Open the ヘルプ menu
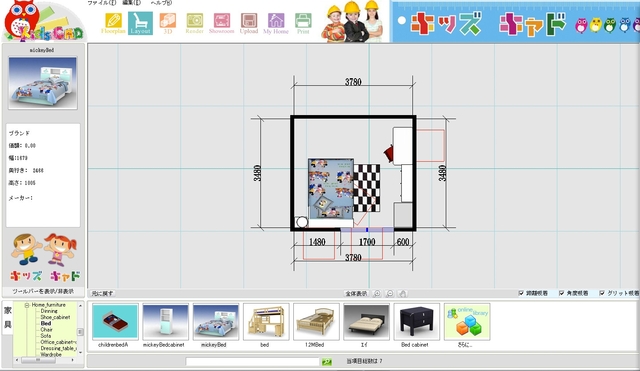This screenshot has width=640, height=371. pos(161,3)
